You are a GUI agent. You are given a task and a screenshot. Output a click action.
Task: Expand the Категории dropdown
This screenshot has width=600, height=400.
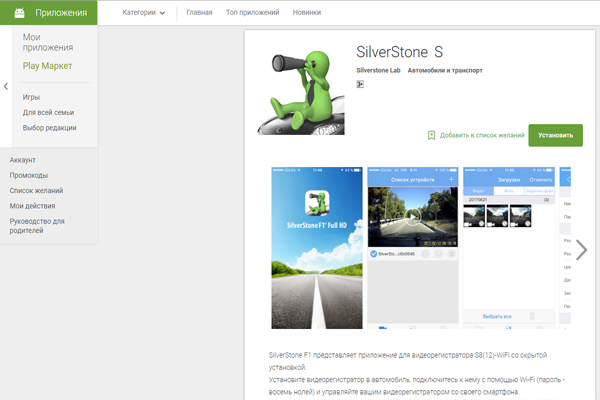[143, 13]
